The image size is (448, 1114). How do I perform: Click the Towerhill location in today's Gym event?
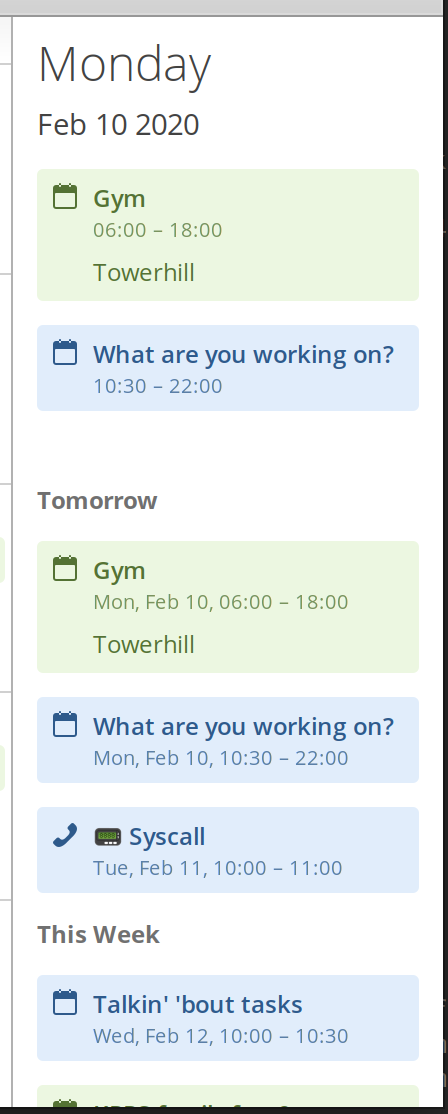click(x=144, y=273)
